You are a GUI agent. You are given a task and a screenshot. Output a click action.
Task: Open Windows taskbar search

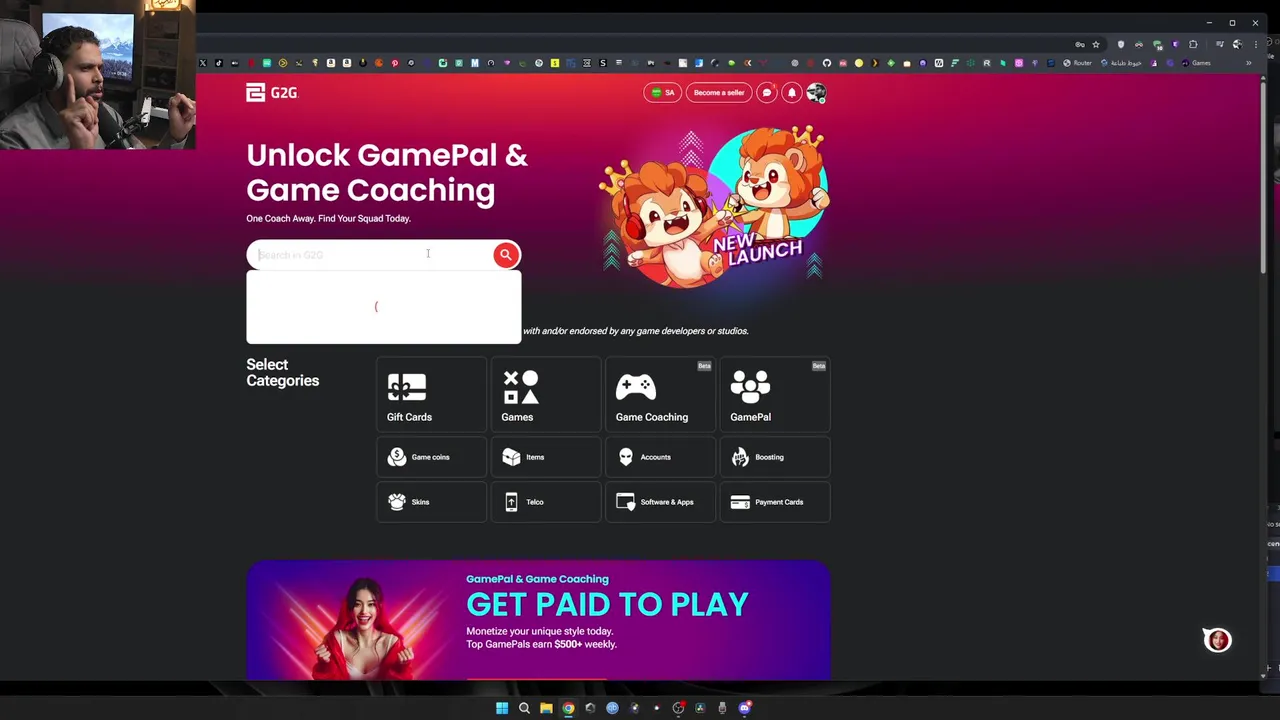524,708
